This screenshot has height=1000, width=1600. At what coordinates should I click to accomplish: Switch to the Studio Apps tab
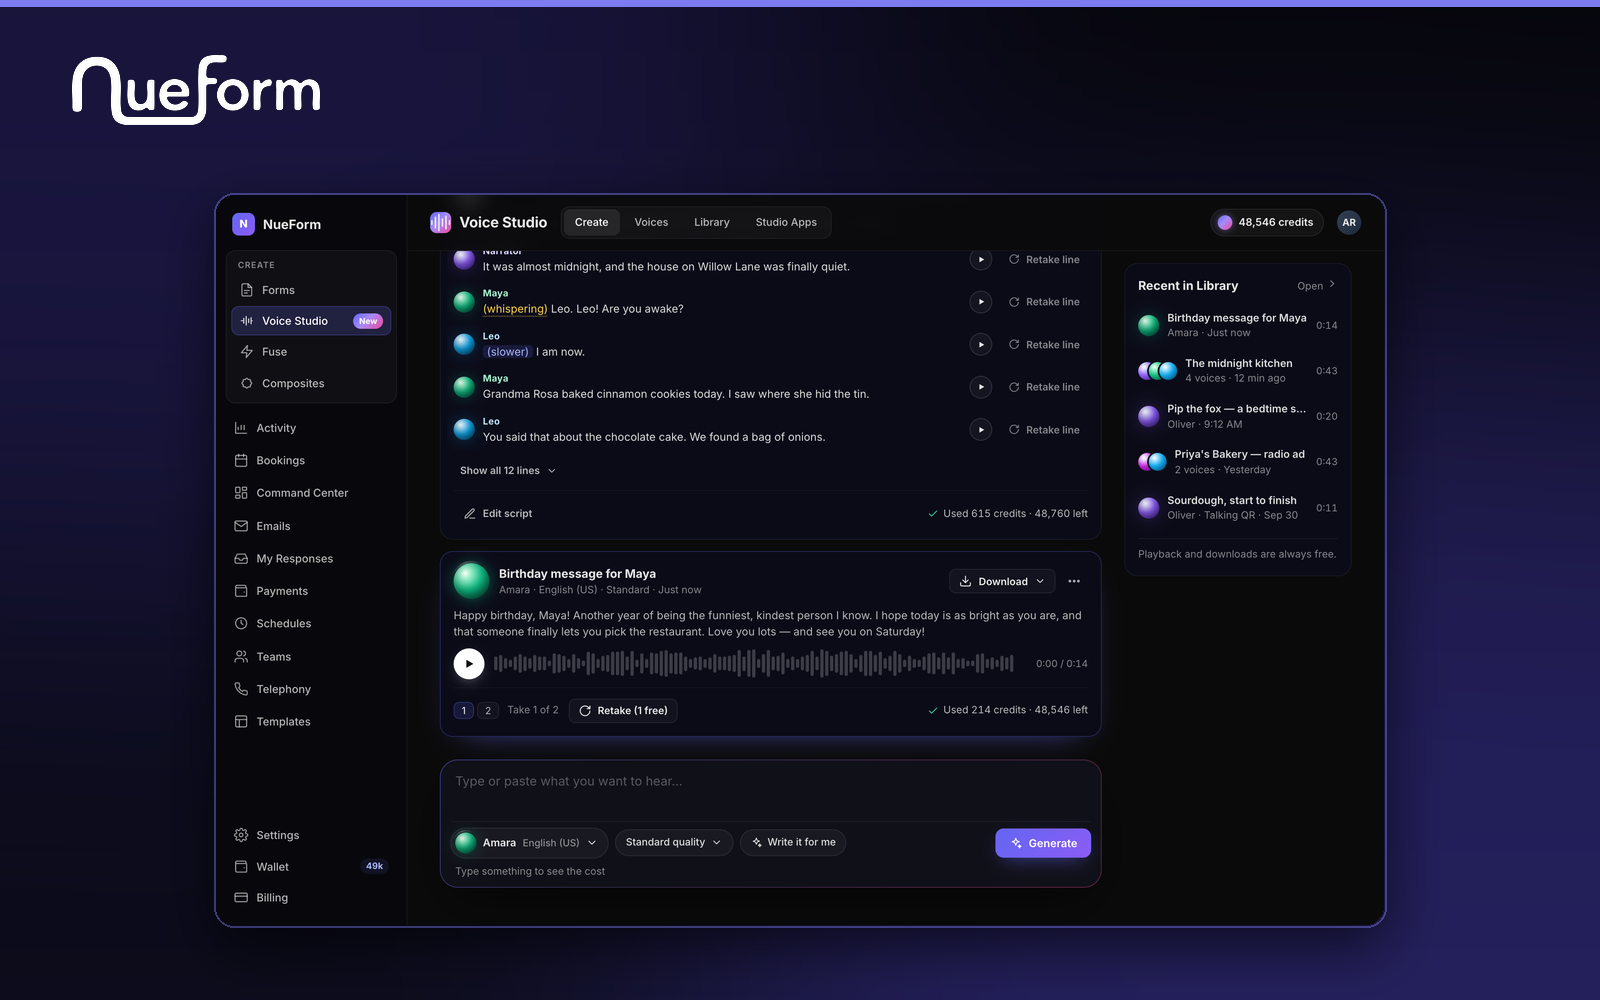786,222
